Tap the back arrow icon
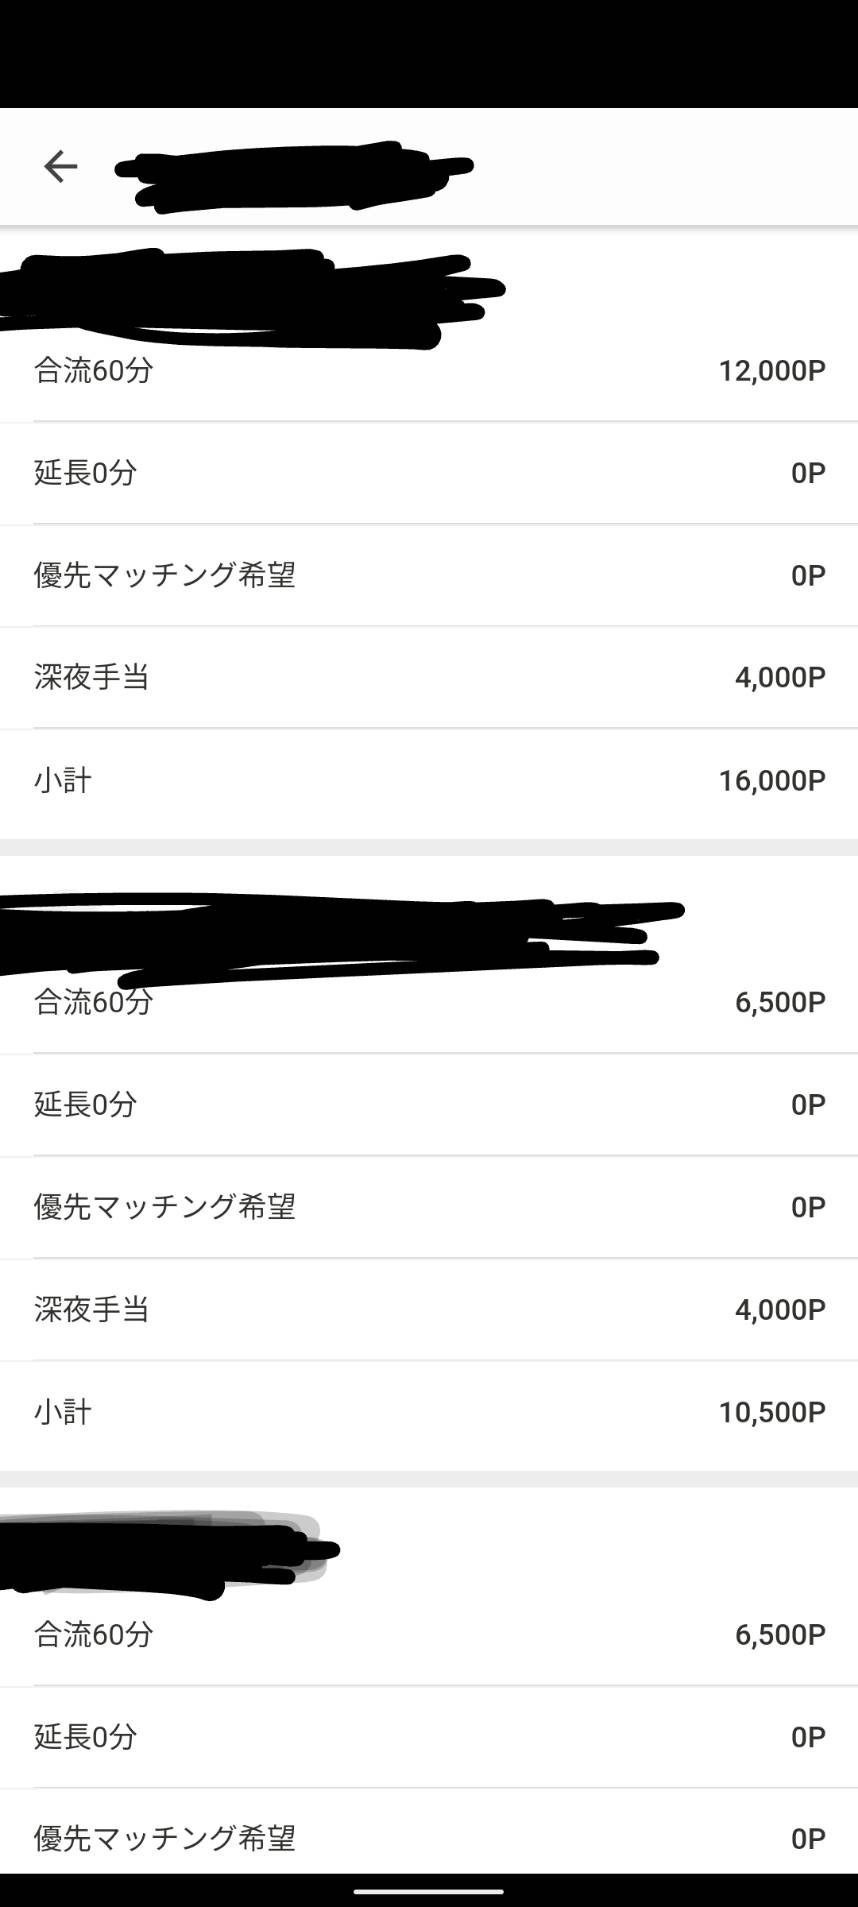This screenshot has height=1907, width=858. [x=60, y=166]
